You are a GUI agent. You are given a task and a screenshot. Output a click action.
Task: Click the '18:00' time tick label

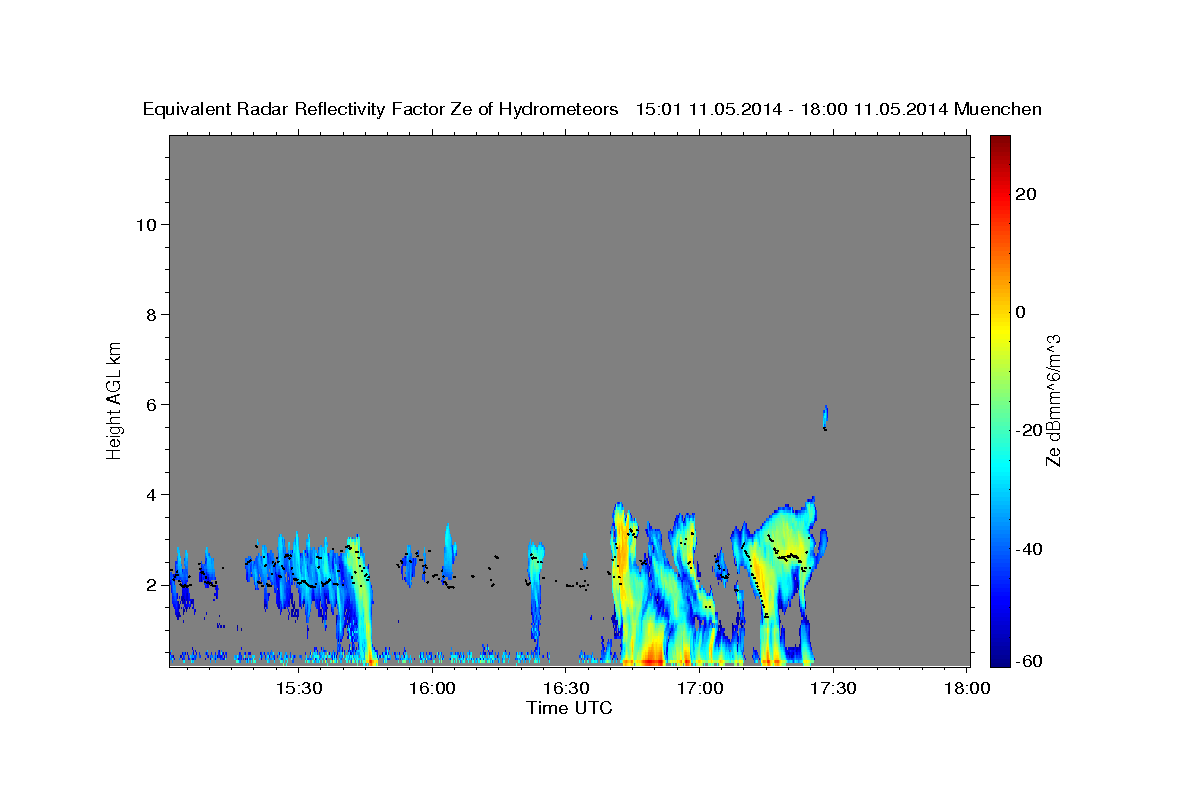[x=968, y=688]
